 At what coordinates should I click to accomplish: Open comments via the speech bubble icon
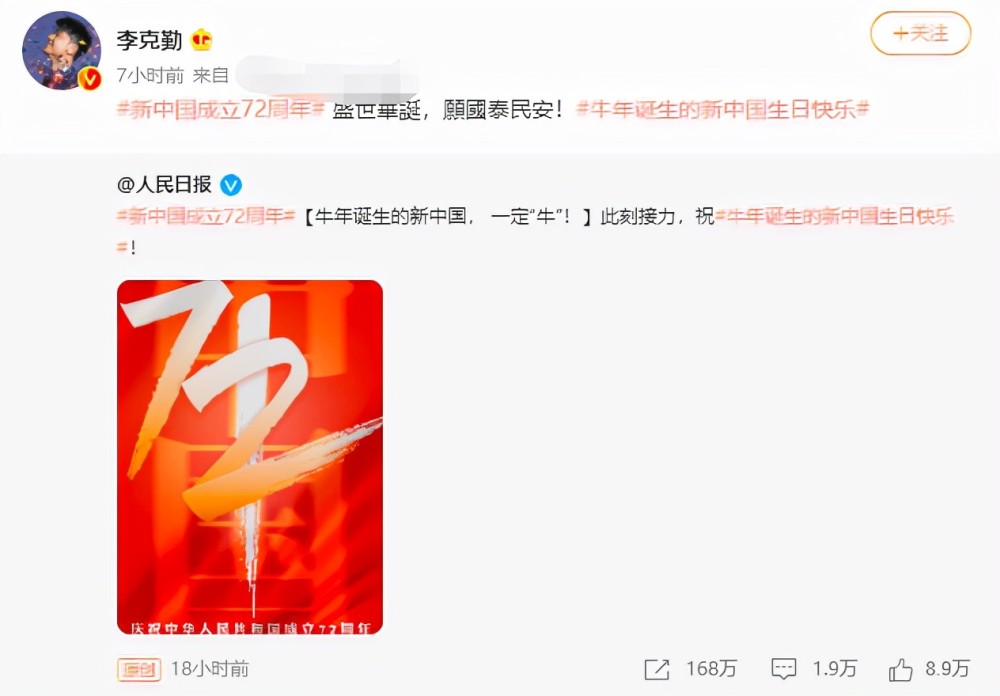pos(784,669)
